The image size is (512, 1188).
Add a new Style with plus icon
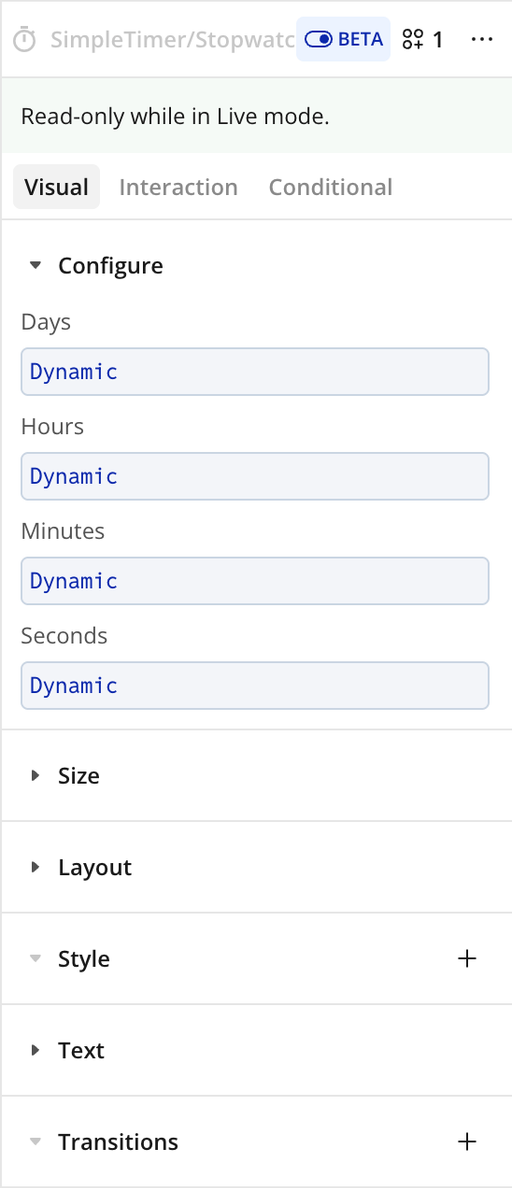tap(467, 958)
